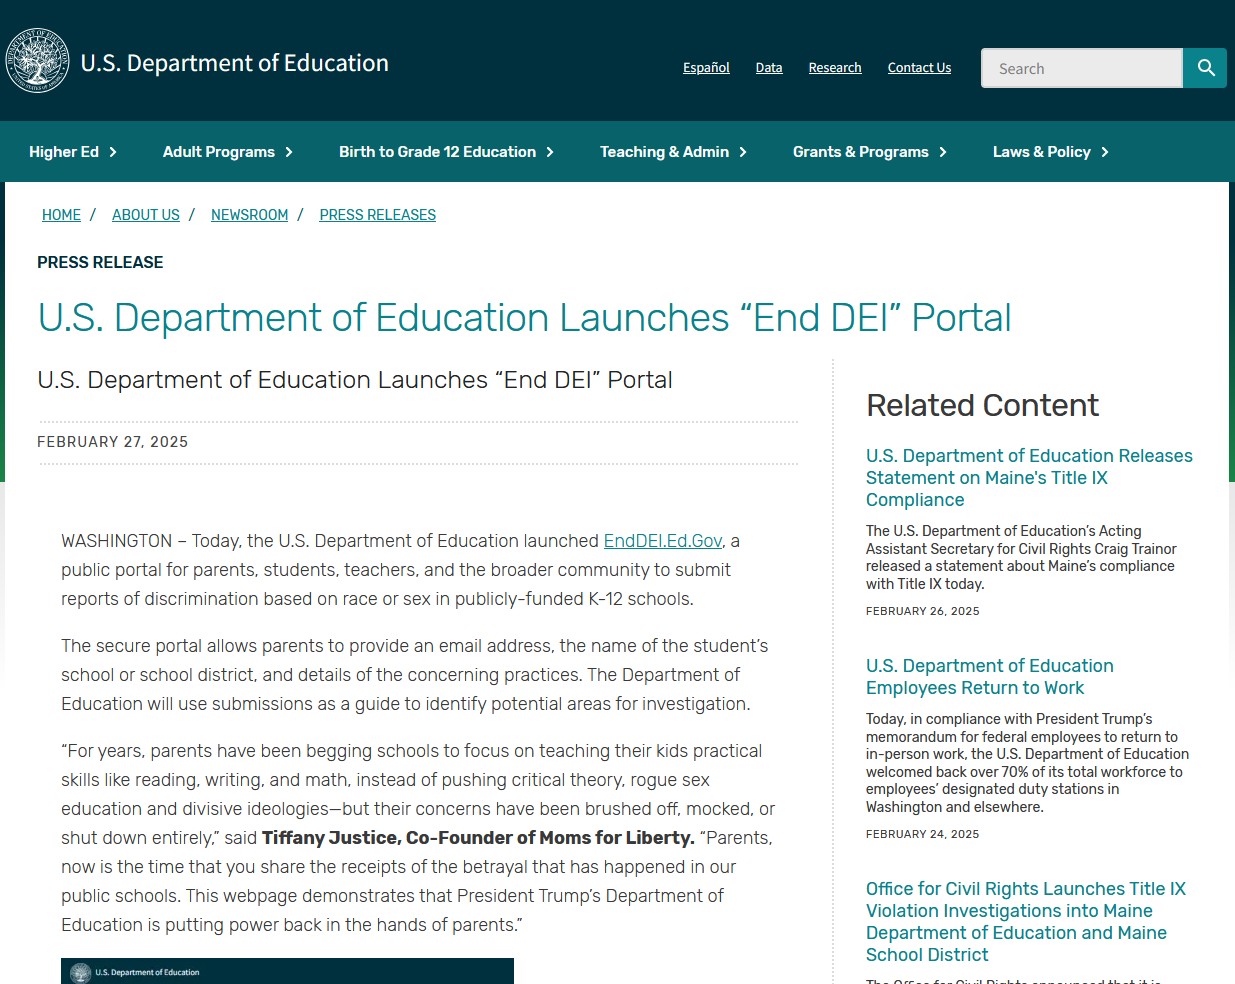Click the FEBRUARY 24, 2025 related date
This screenshot has height=984, width=1235.
tap(923, 834)
